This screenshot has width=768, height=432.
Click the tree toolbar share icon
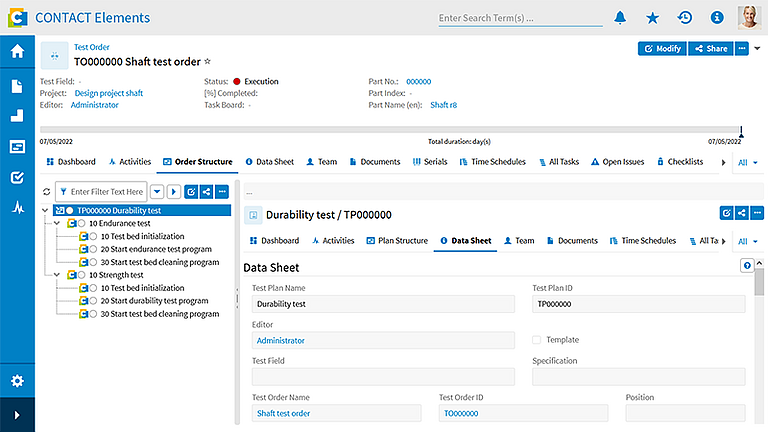(x=207, y=192)
